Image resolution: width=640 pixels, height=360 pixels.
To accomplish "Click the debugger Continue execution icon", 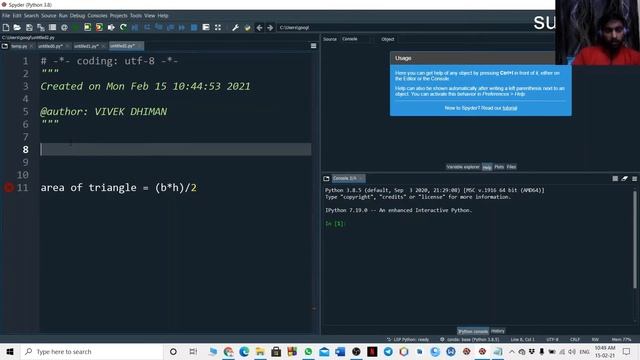I will (182, 27).
